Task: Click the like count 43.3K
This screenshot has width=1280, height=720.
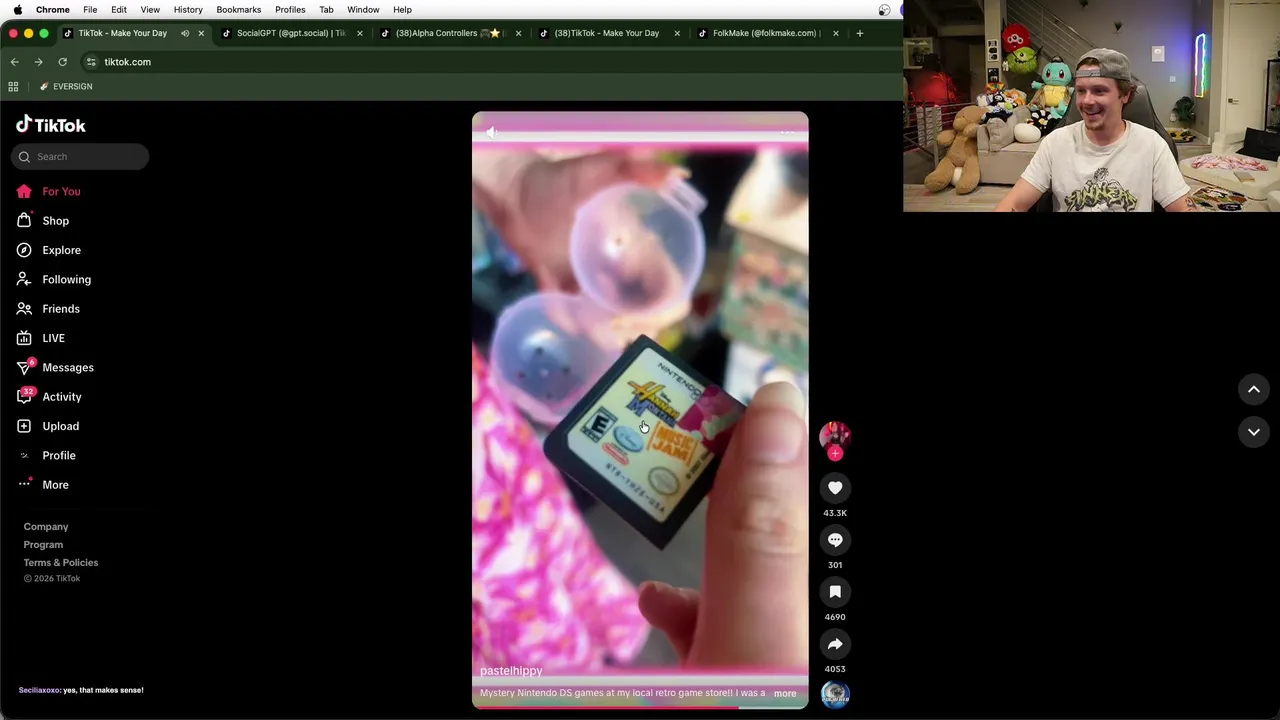Action: [835, 513]
